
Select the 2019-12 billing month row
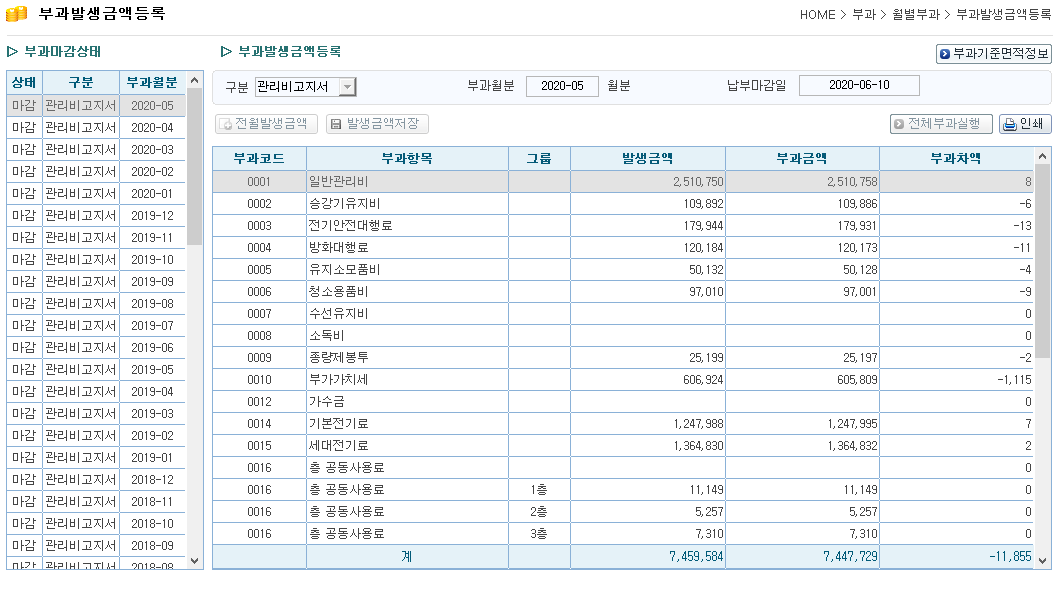96,216
